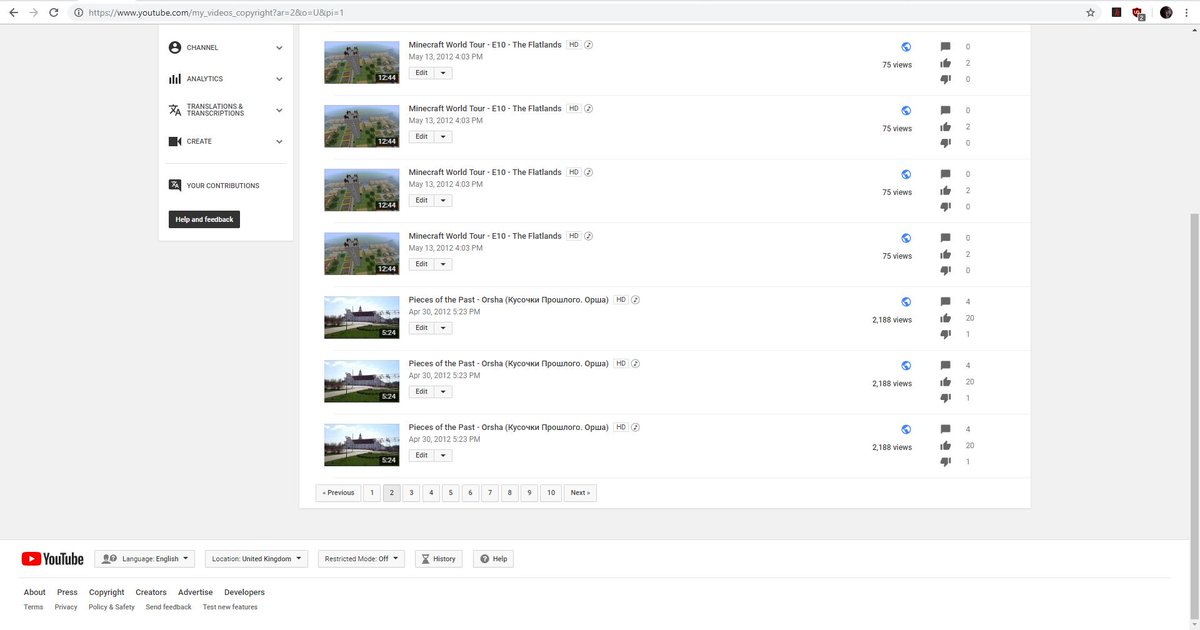Click the Create camera icon in sidebar
The image size is (1200, 630).
tap(175, 141)
